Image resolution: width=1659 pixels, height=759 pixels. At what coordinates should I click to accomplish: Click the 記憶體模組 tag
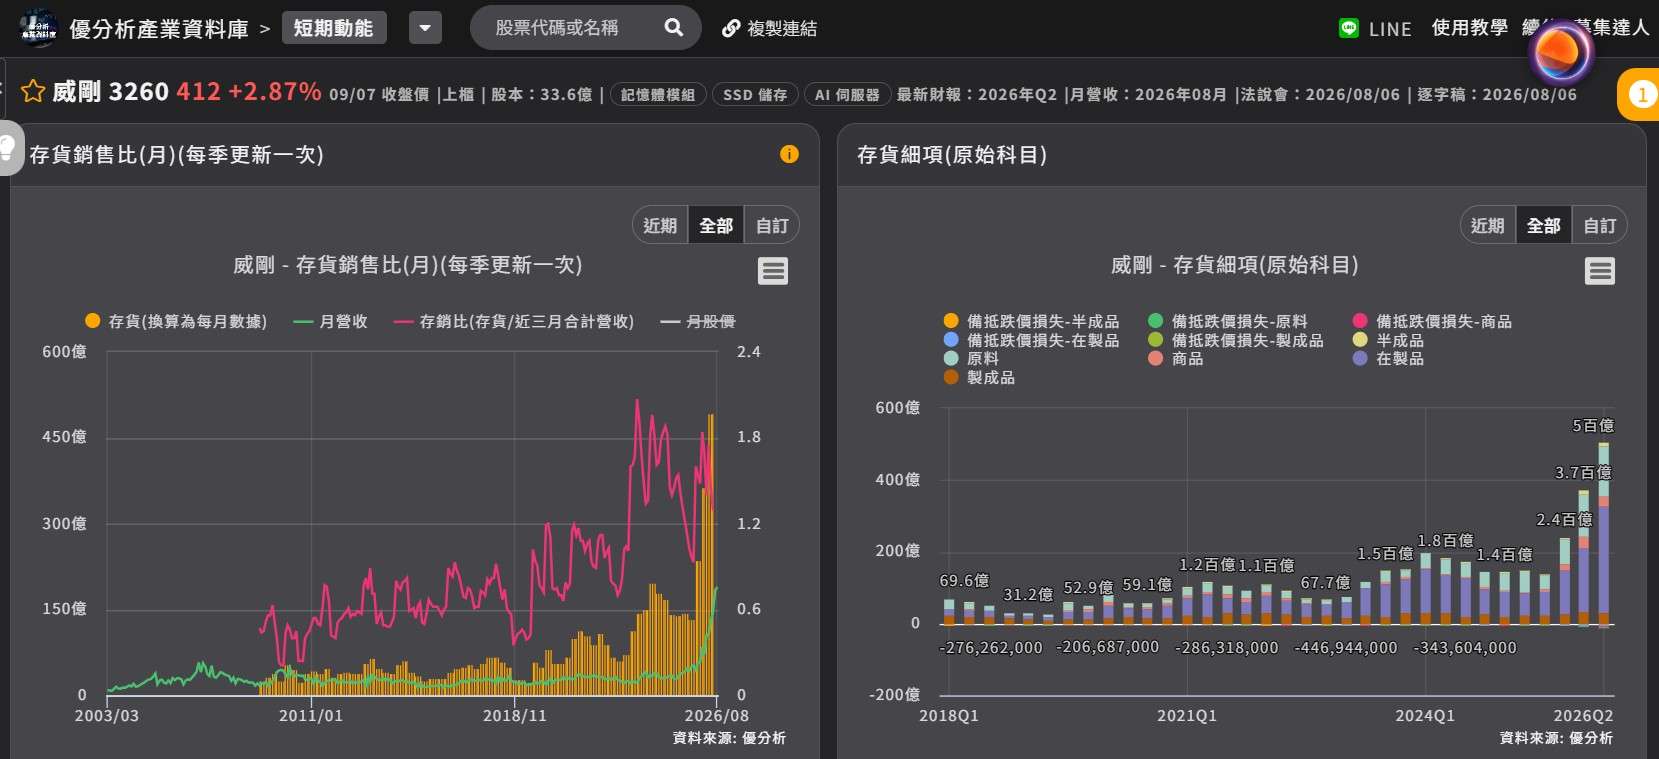658,94
